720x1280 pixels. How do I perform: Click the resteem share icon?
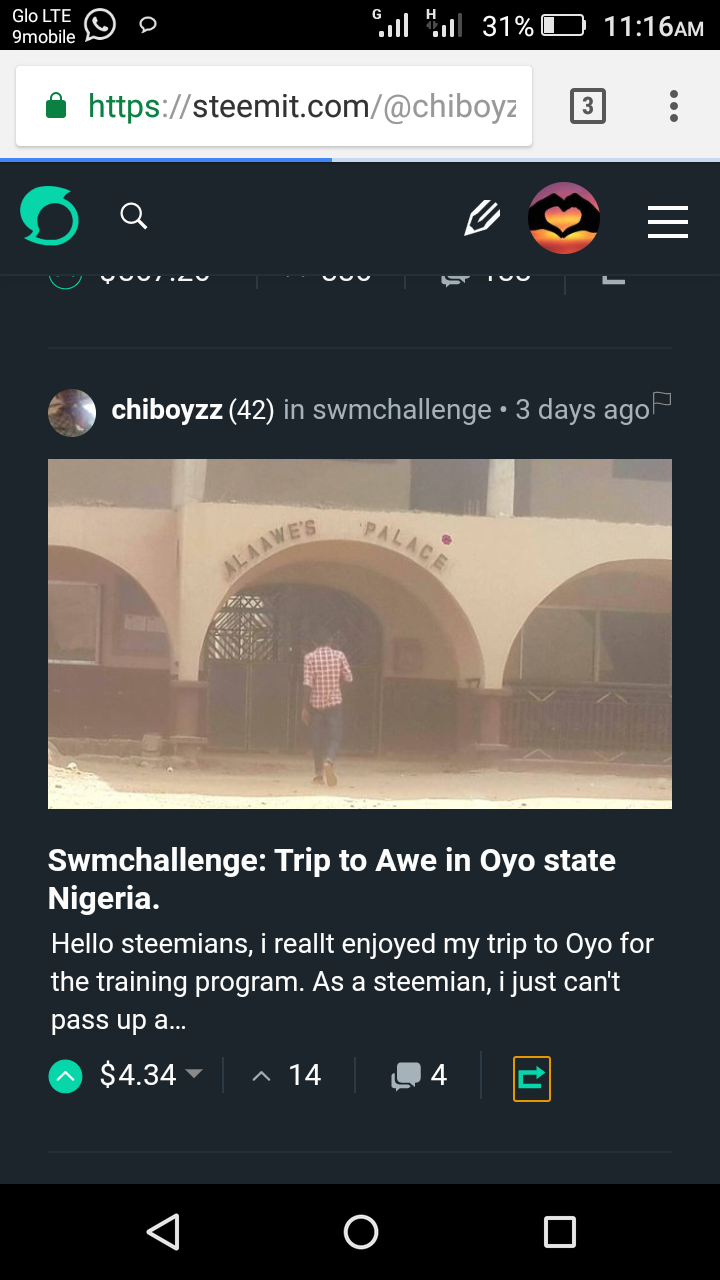[531, 1077]
